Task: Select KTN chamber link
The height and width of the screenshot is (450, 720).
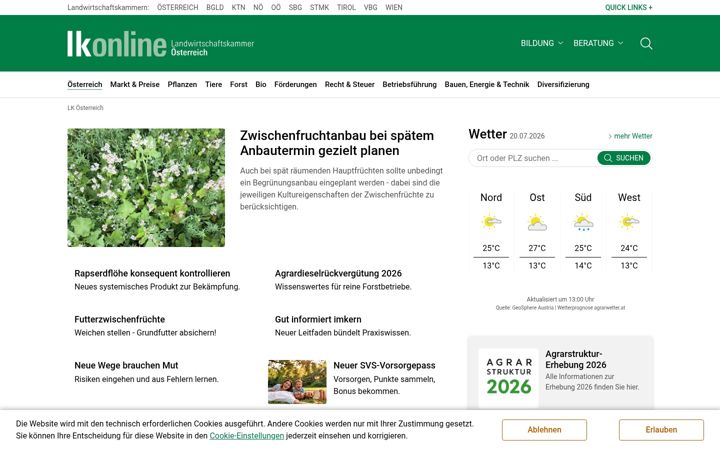Action: tap(238, 7)
